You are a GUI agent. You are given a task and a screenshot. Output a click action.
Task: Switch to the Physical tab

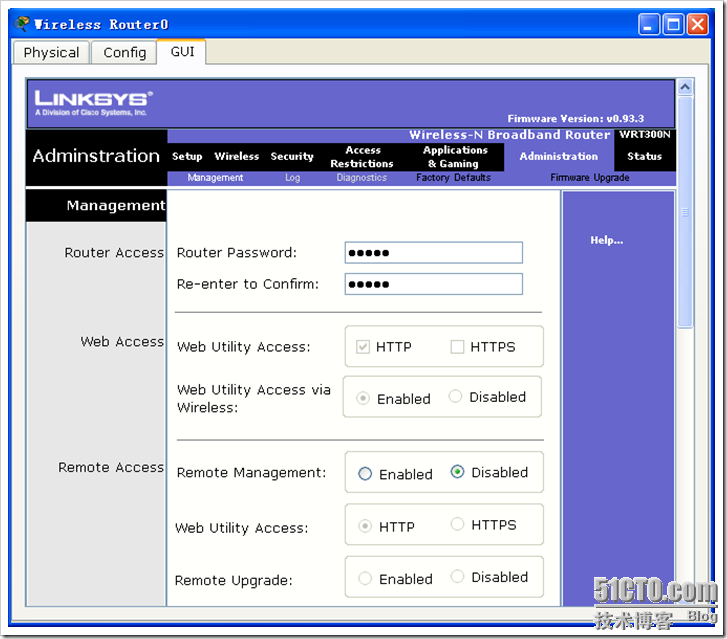coord(51,52)
